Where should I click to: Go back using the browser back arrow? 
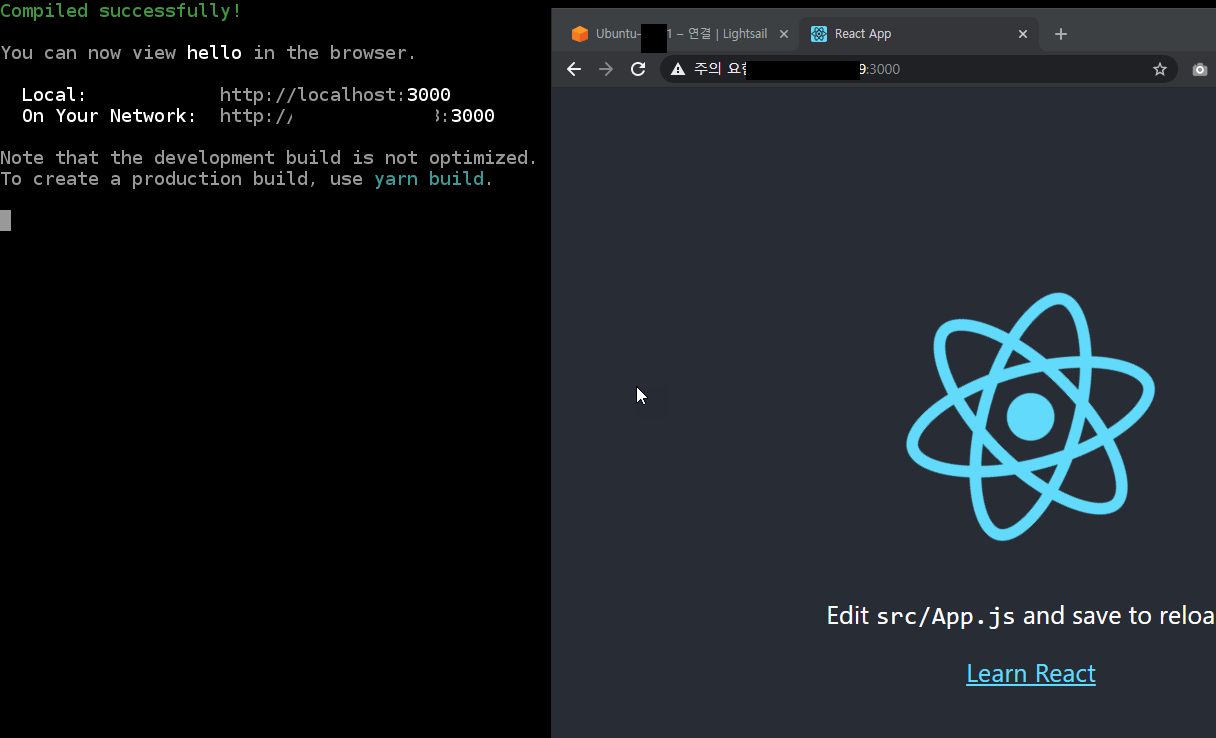coord(573,69)
